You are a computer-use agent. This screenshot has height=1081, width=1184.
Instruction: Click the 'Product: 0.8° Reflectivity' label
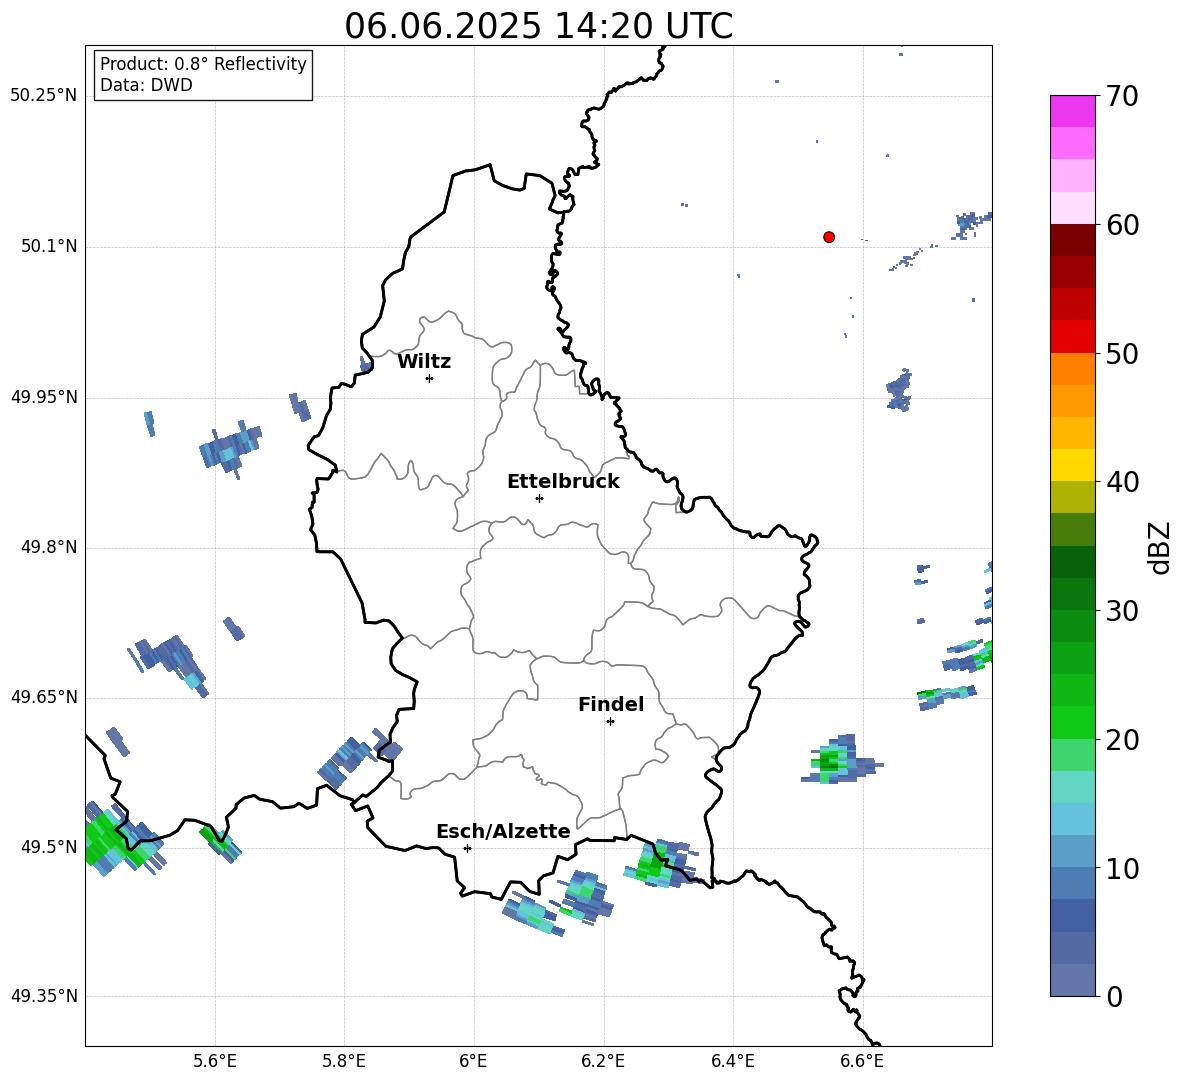pos(203,64)
